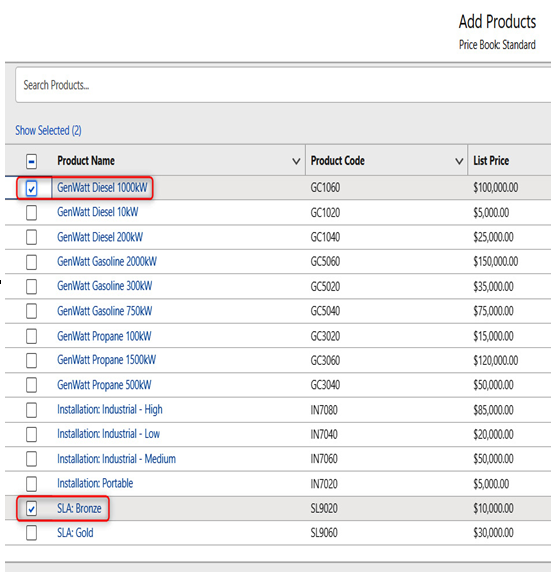Viewport: 553px width, 574px height.
Task: Open Installation: Portable product link
Action: pos(95,483)
